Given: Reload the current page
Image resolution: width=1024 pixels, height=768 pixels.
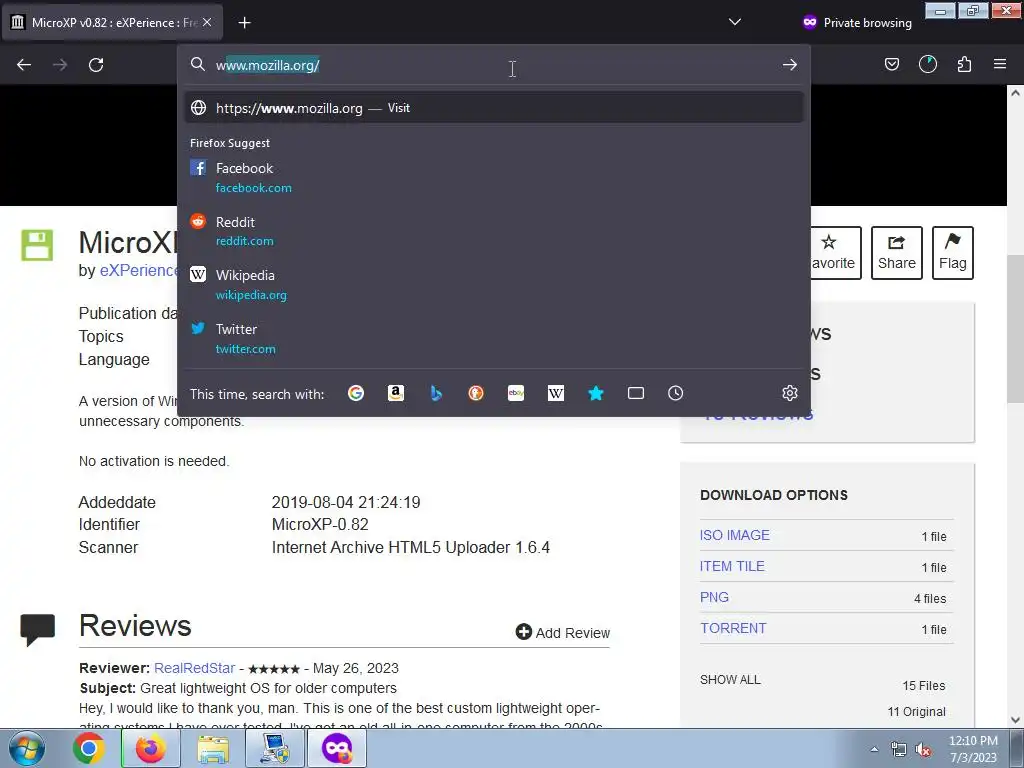Looking at the screenshot, I should coord(96,65).
